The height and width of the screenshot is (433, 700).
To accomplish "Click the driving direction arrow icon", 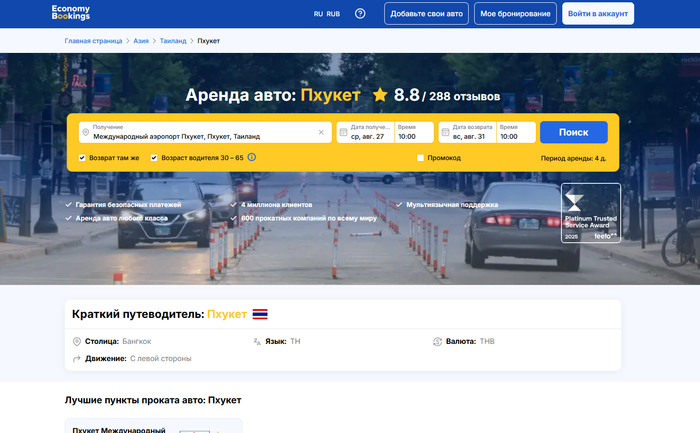I will pos(77,358).
